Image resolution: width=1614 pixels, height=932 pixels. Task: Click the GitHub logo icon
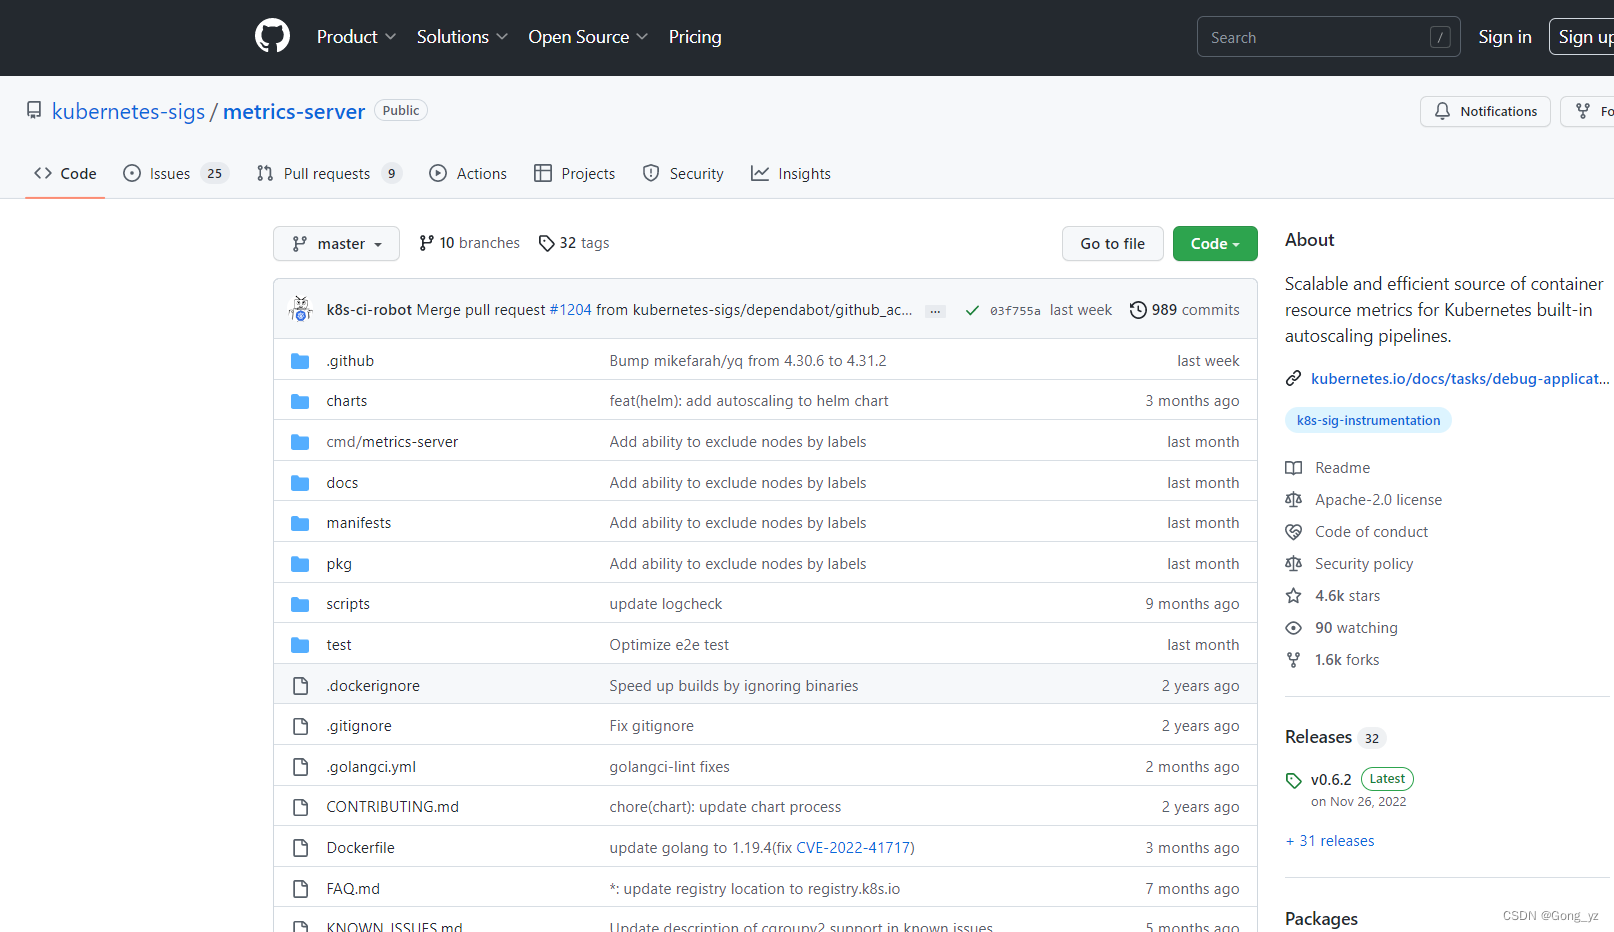(x=272, y=36)
